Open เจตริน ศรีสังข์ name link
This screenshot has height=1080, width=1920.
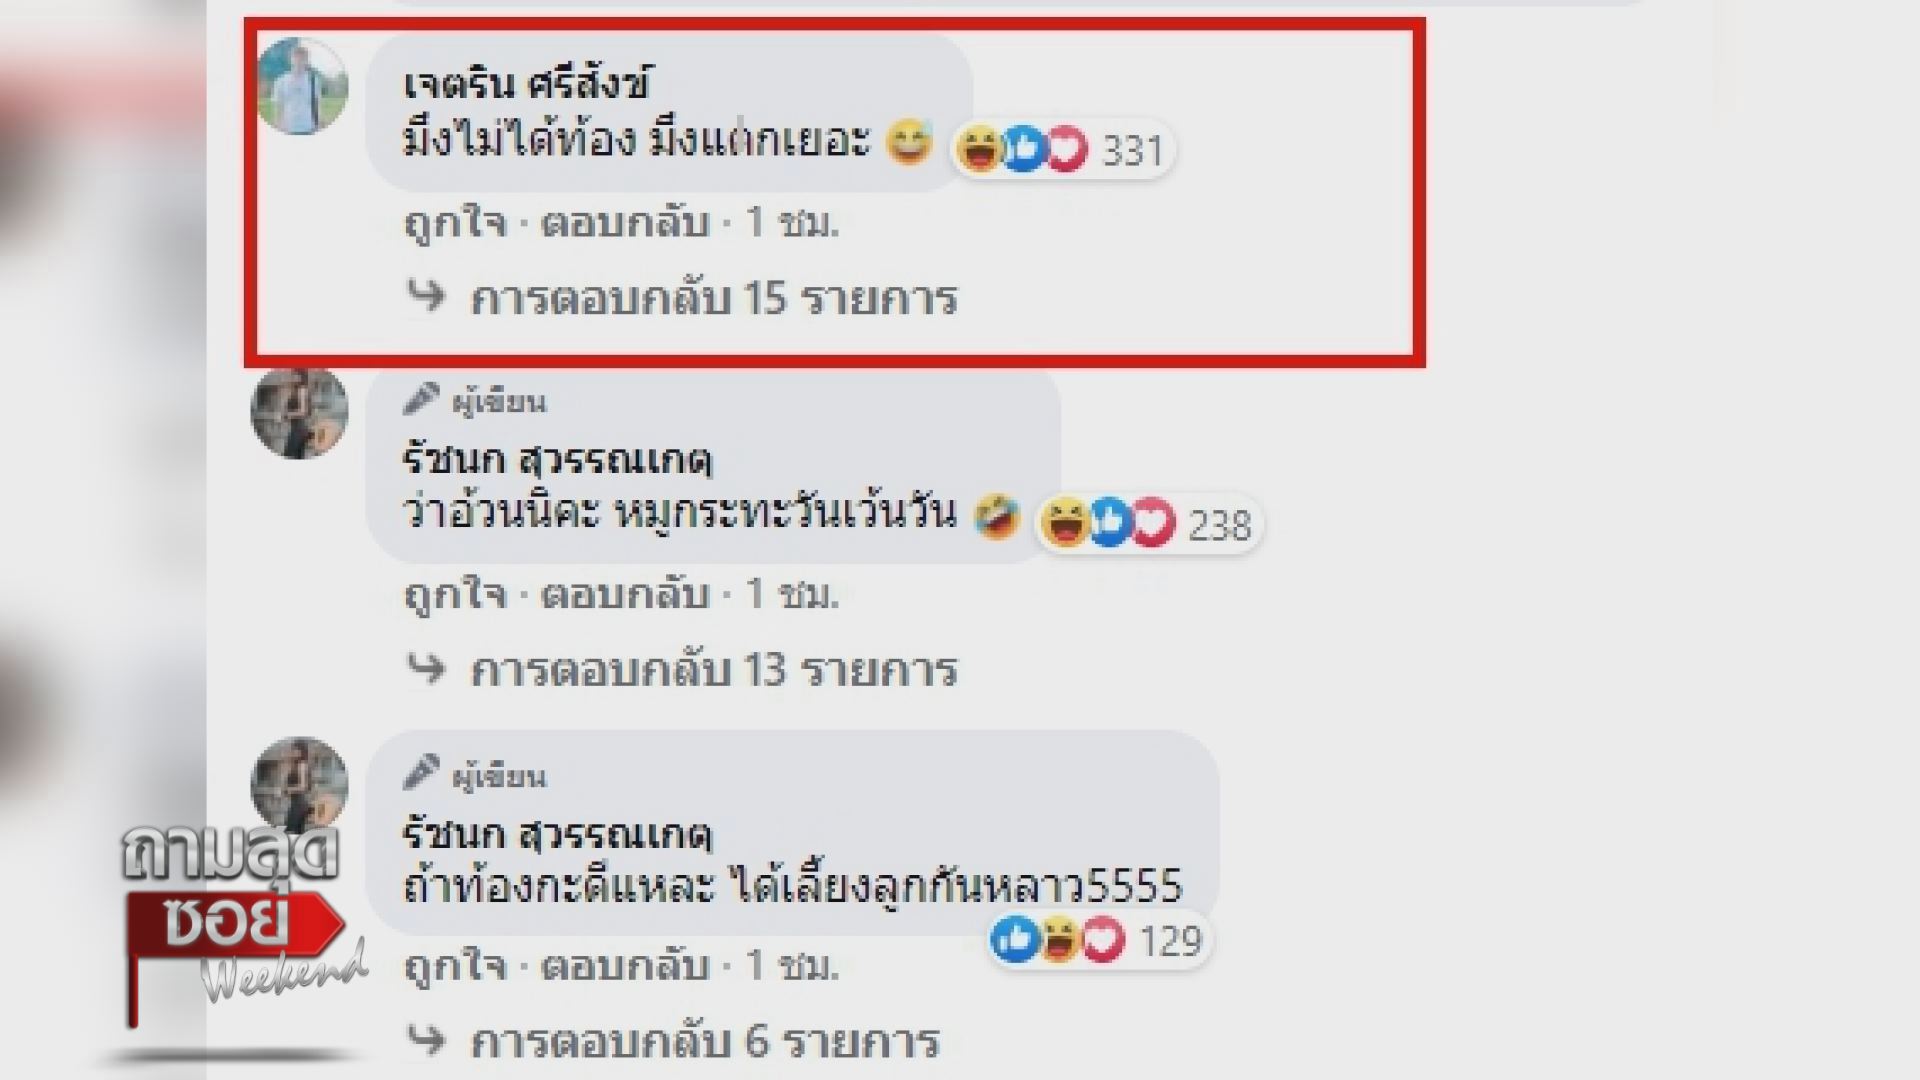(527, 84)
